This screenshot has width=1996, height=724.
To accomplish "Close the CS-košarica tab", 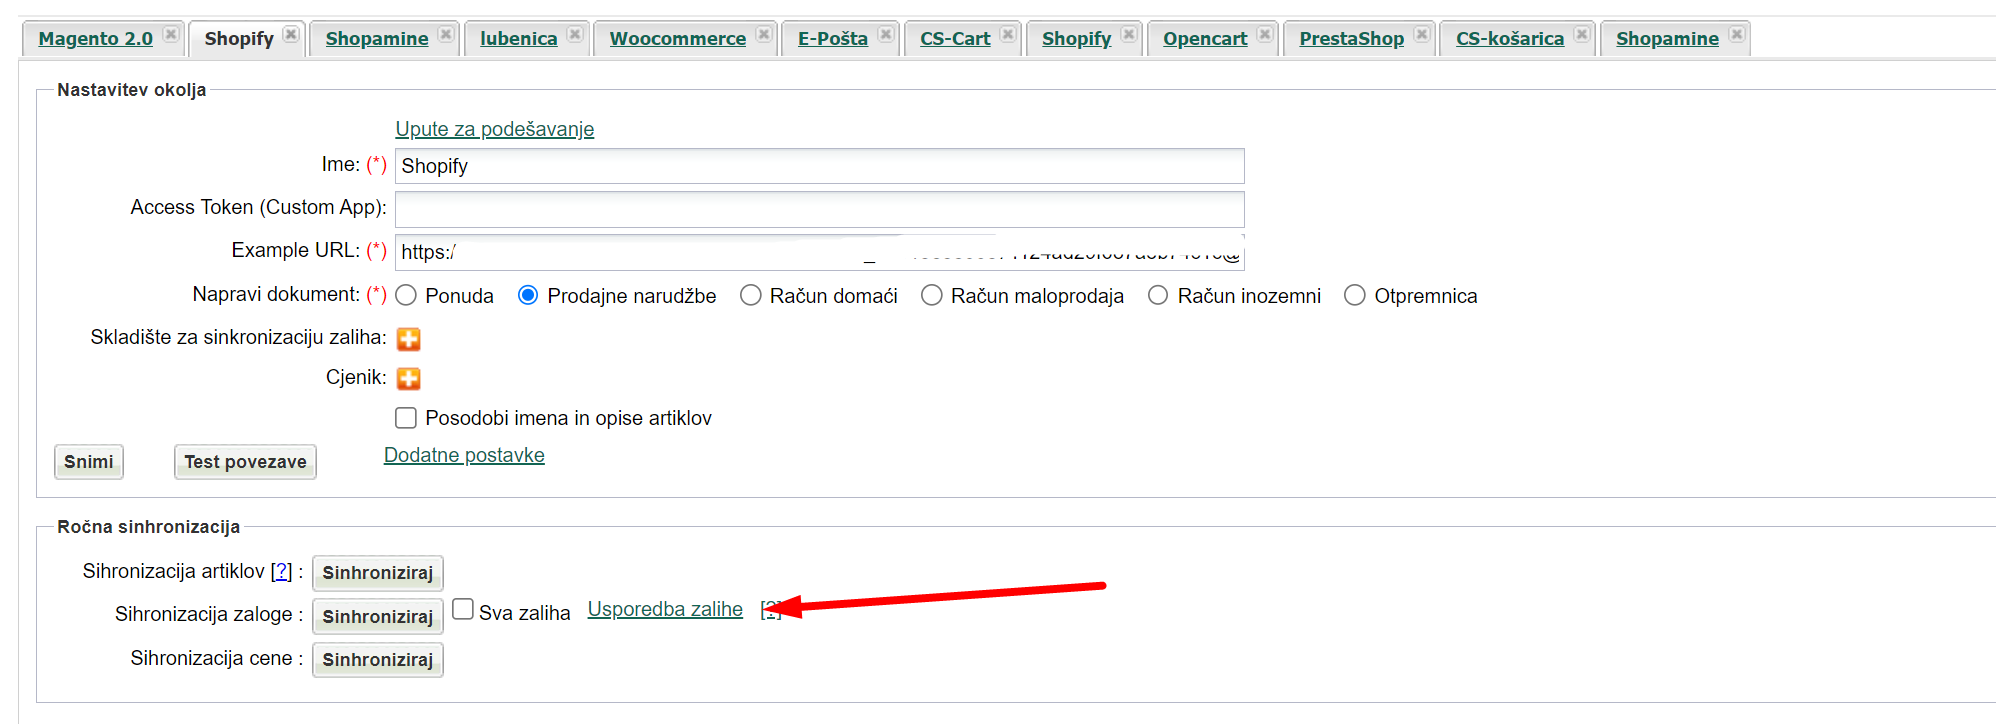I will pos(1582,35).
